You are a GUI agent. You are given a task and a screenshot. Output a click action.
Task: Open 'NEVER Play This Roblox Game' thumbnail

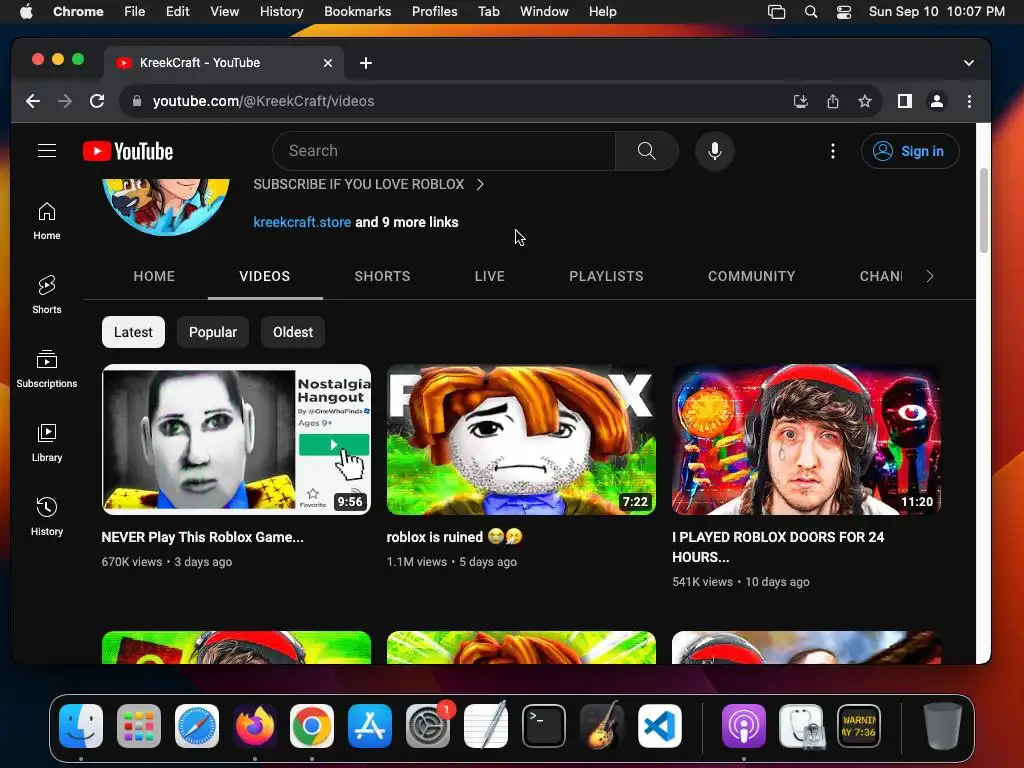click(x=236, y=440)
